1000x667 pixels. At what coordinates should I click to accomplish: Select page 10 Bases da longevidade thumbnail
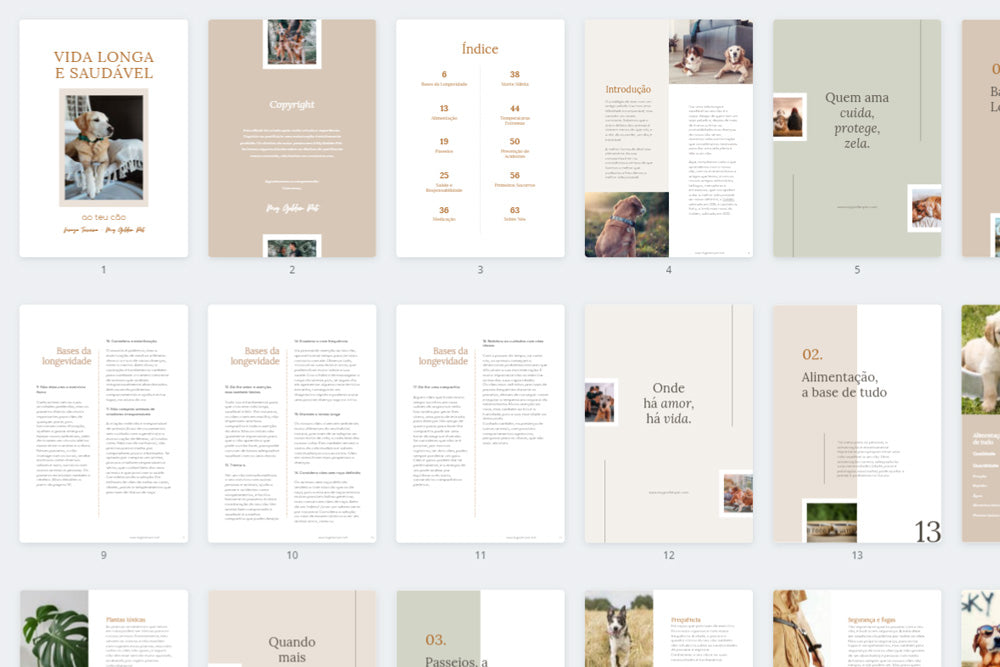tap(291, 423)
